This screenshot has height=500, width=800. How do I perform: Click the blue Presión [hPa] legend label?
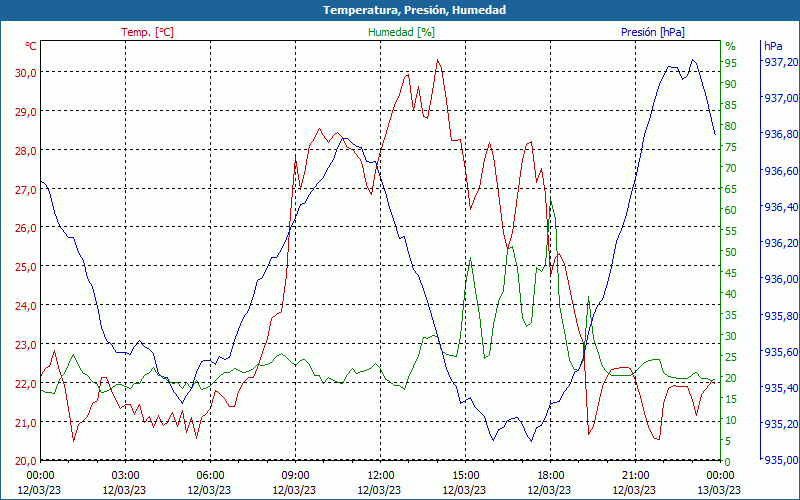click(653, 32)
